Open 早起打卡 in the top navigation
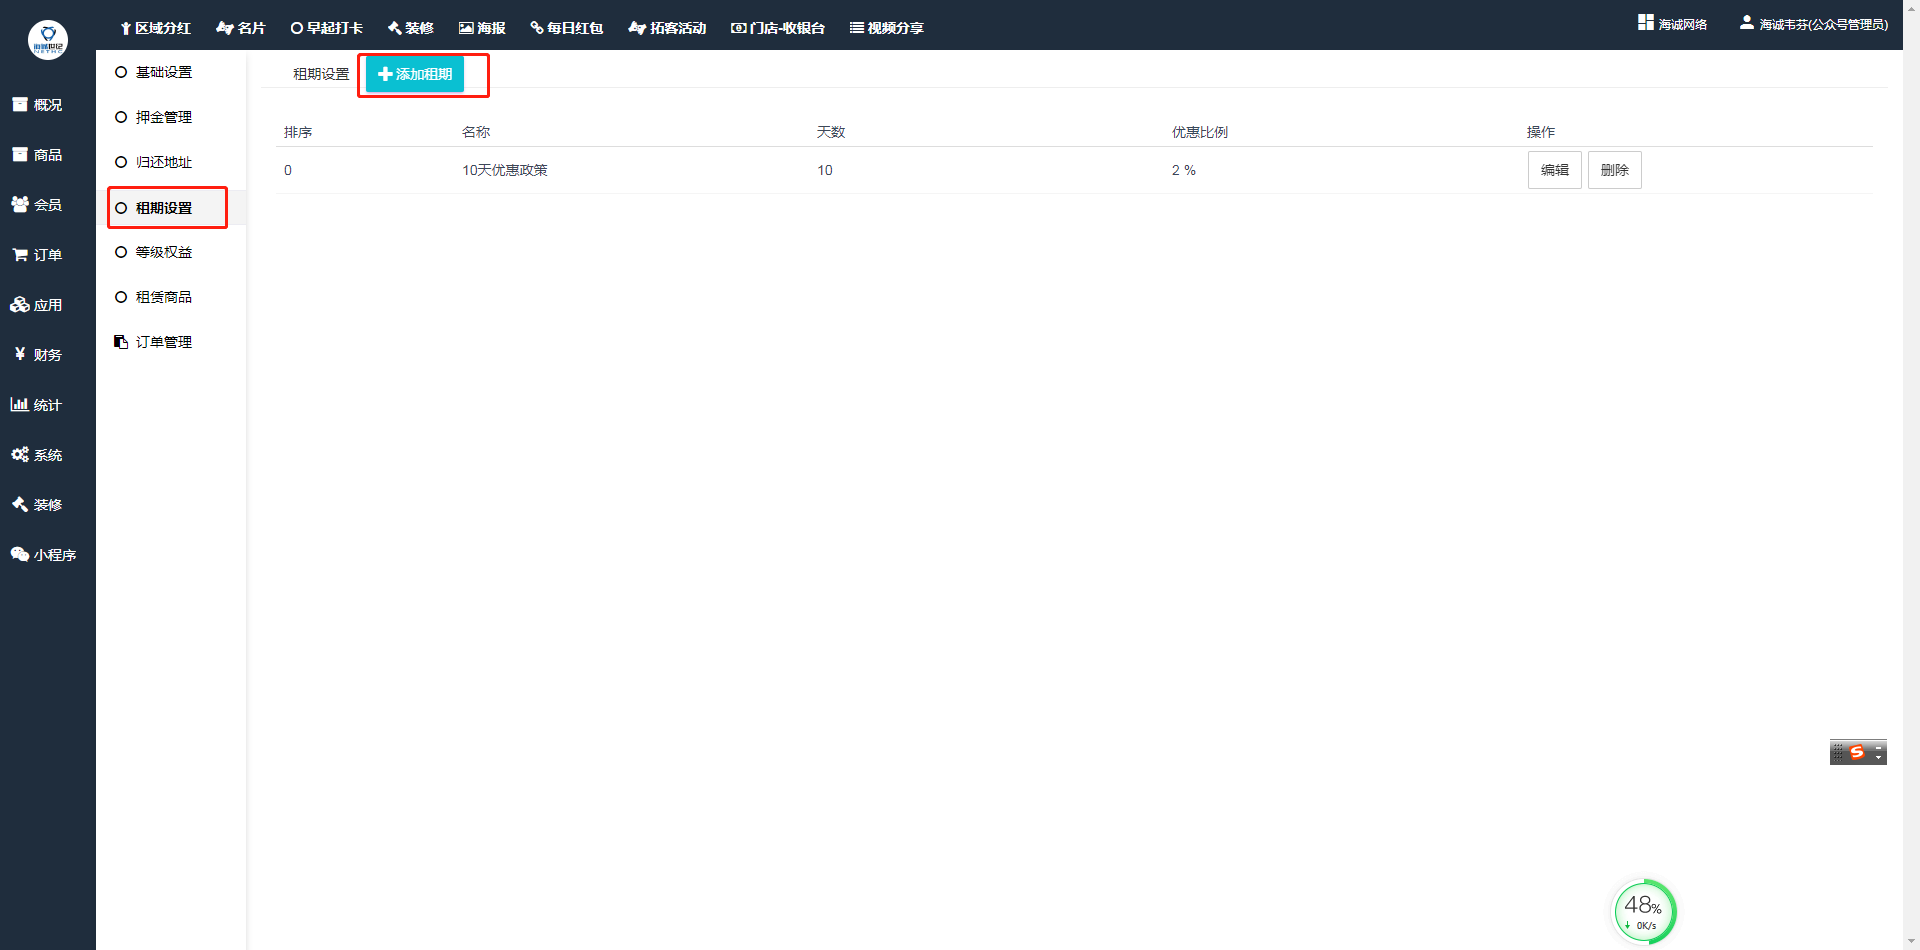This screenshot has height=950, width=1920. click(327, 28)
